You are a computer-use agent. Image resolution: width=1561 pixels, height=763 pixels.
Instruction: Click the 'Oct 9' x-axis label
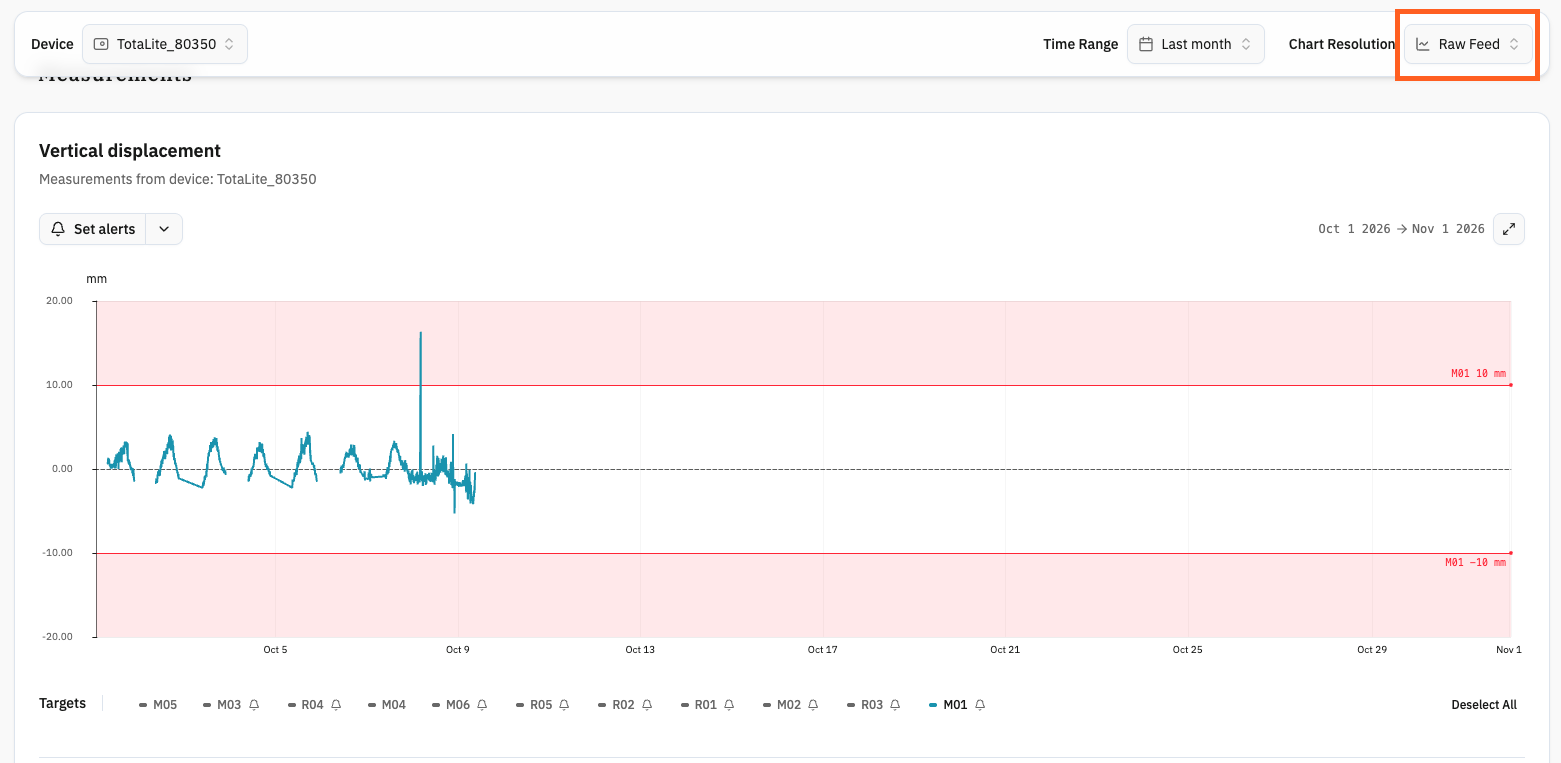pos(457,650)
